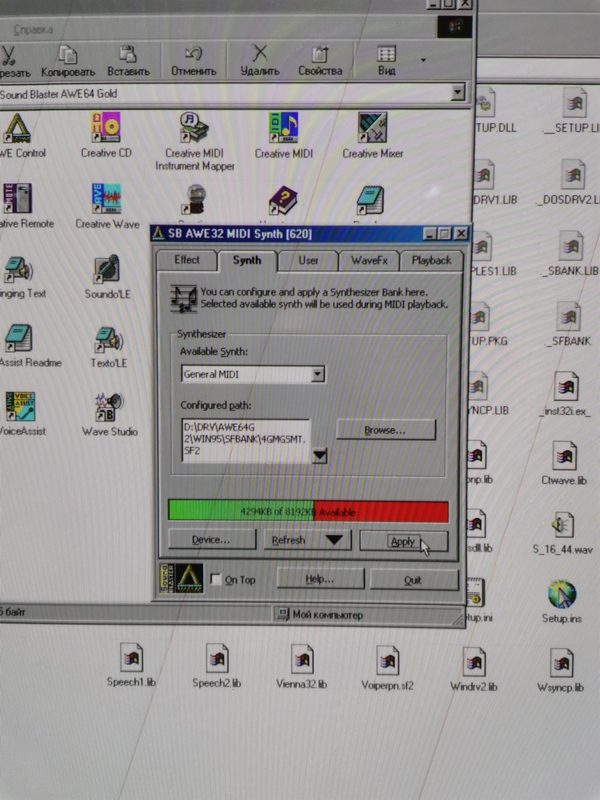Select the _inst32i.ex_ file icon
The width and height of the screenshot is (600, 800).
pyautogui.click(x=566, y=387)
